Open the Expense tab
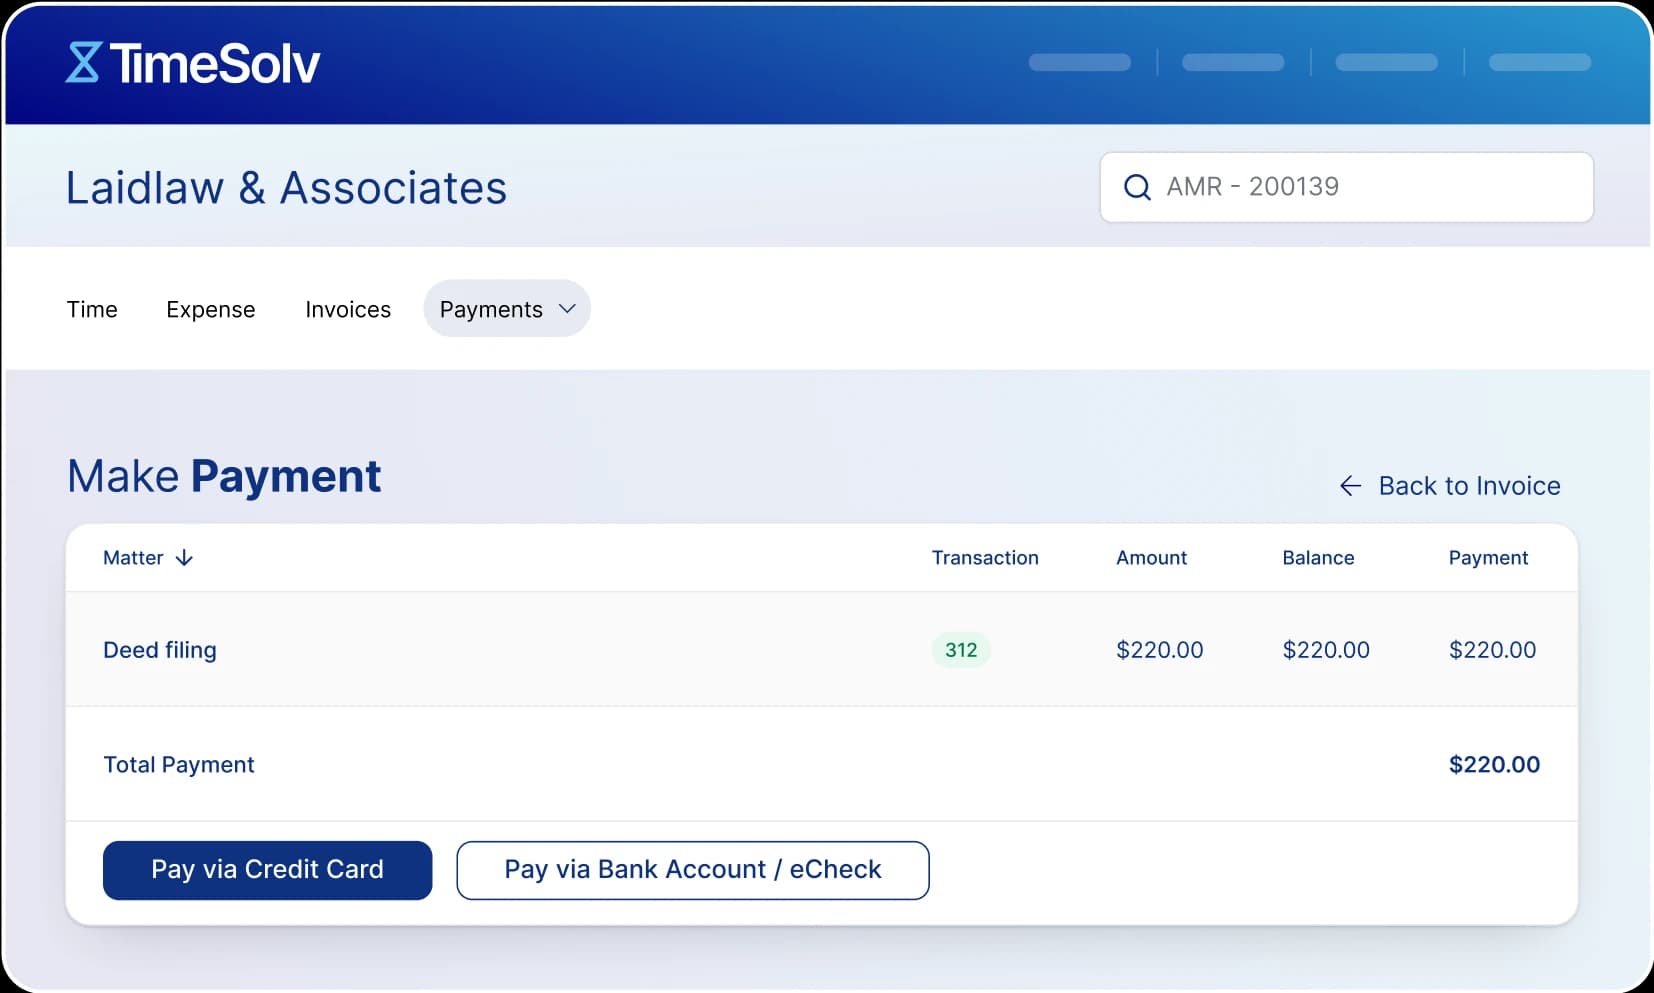Image resolution: width=1654 pixels, height=993 pixels. click(x=210, y=308)
